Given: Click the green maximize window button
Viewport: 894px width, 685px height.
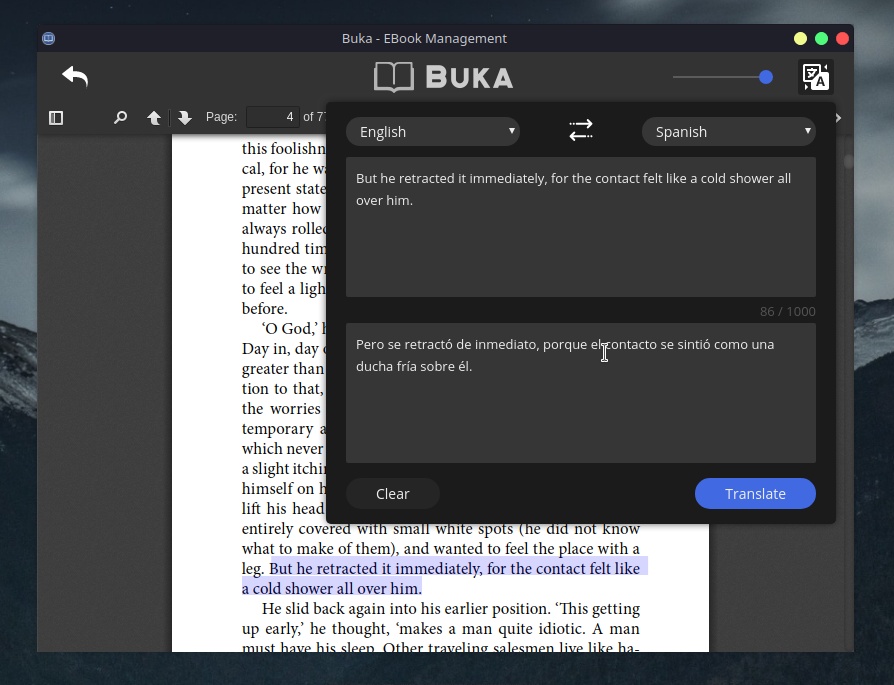Looking at the screenshot, I should coord(821,39).
